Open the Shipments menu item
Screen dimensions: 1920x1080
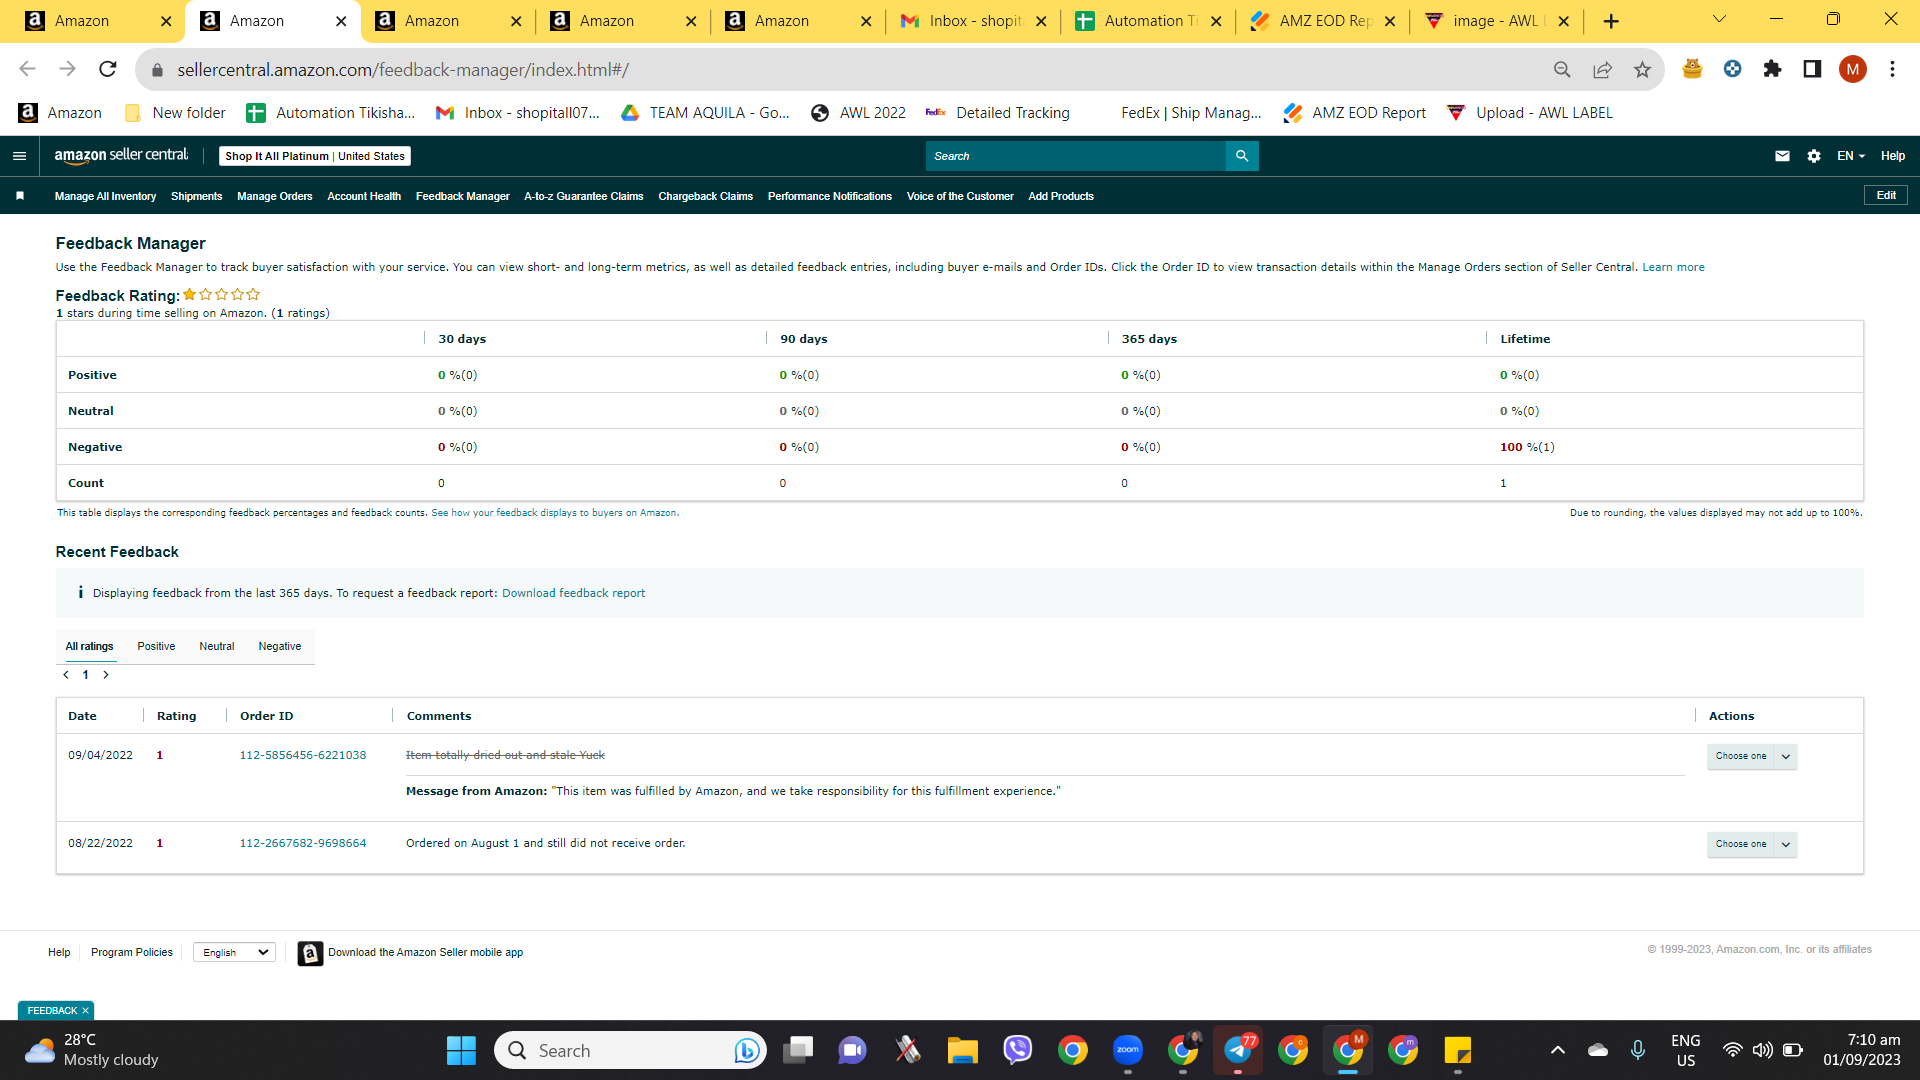point(196,196)
